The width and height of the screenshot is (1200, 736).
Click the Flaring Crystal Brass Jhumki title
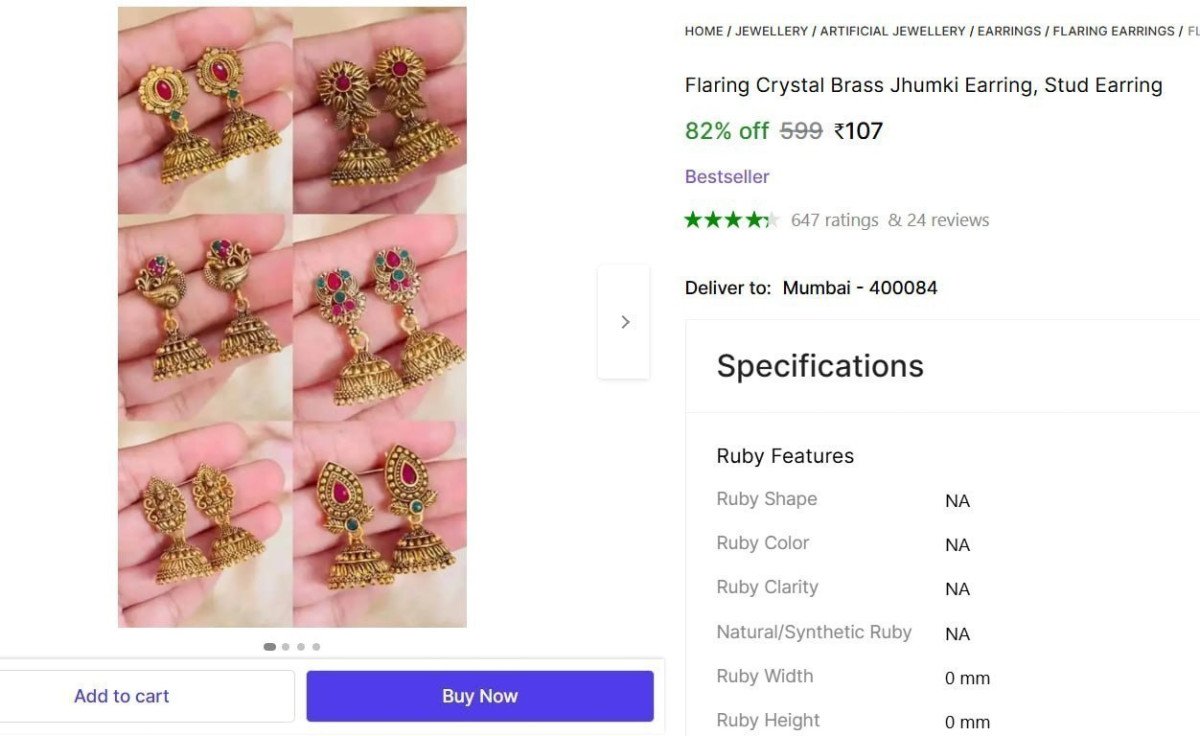point(923,86)
